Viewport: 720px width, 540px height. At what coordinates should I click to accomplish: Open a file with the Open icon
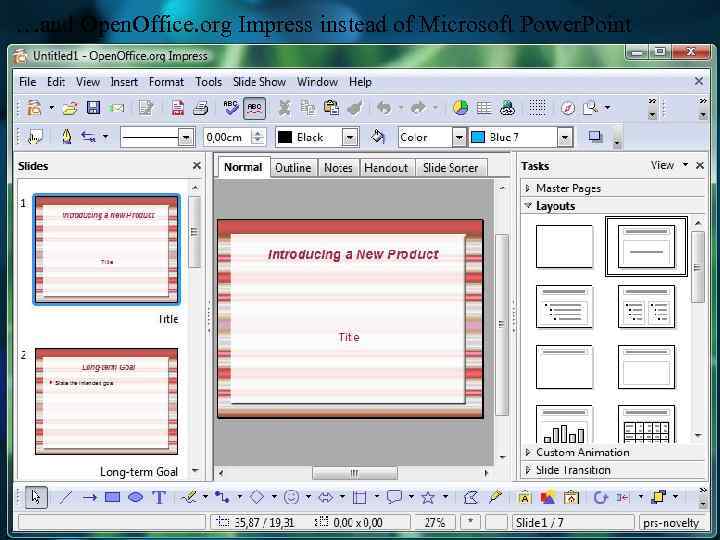(x=70, y=108)
